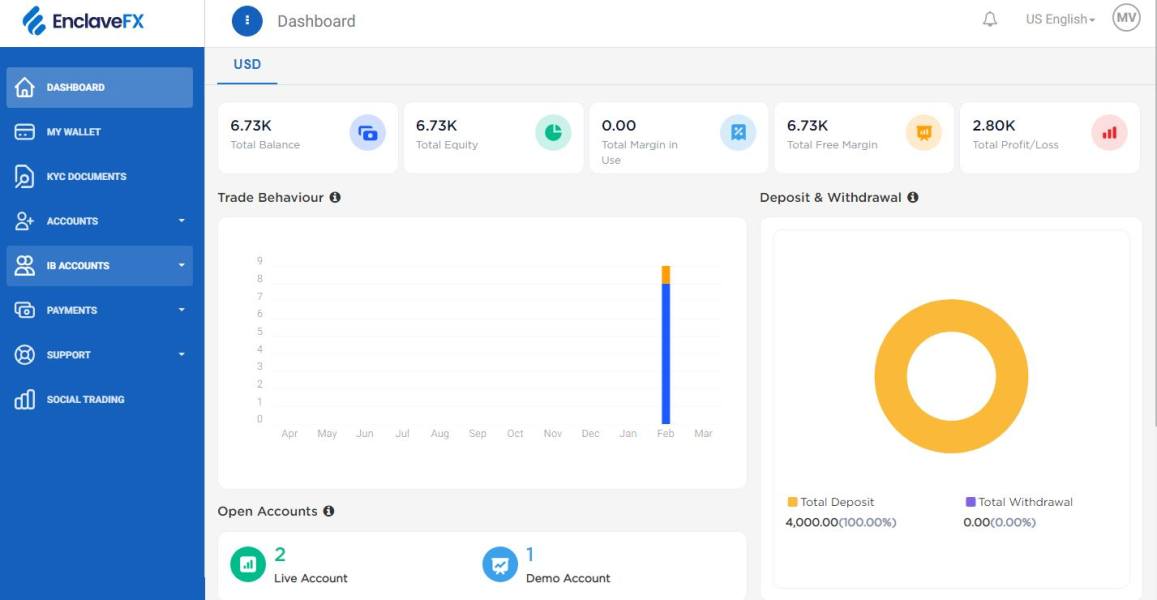The image size is (1157, 600).
Task: Toggle Total Withdrawal legend item
Action: 1018,502
